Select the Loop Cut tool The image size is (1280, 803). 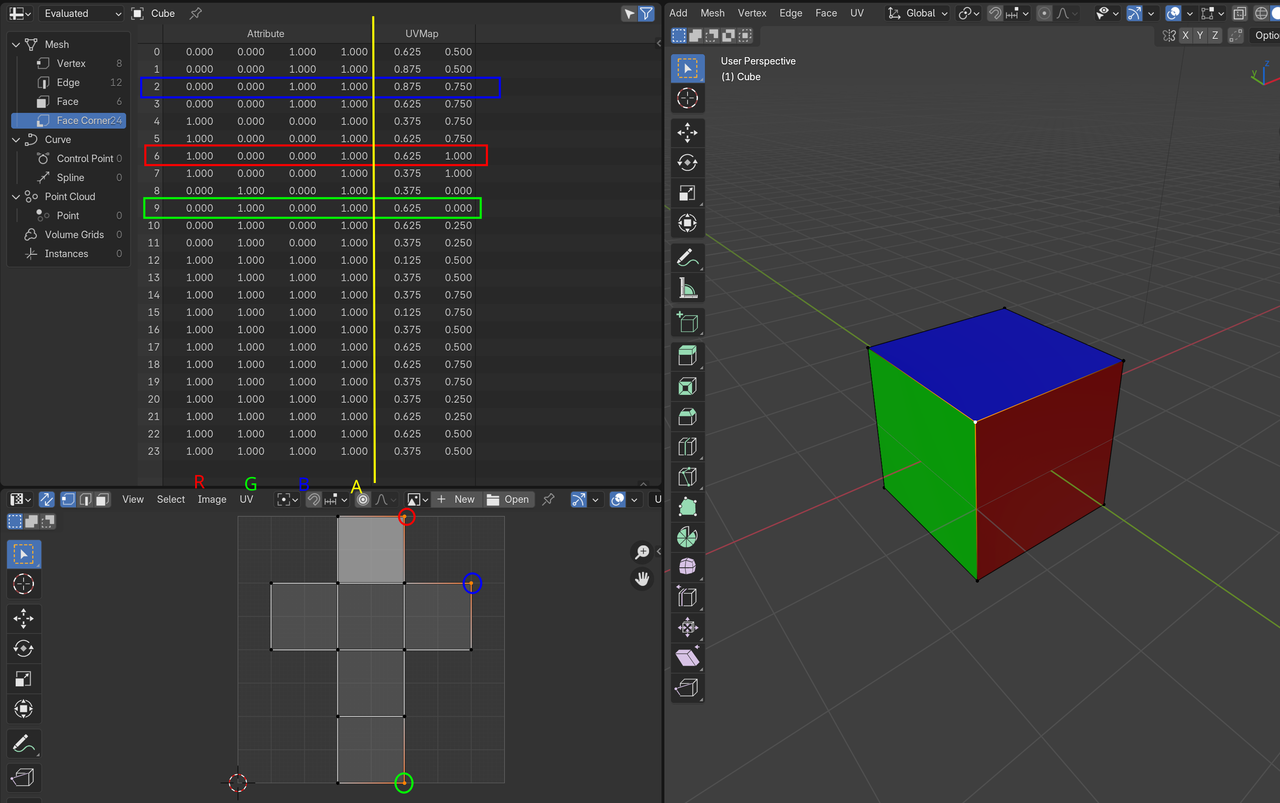(x=688, y=446)
